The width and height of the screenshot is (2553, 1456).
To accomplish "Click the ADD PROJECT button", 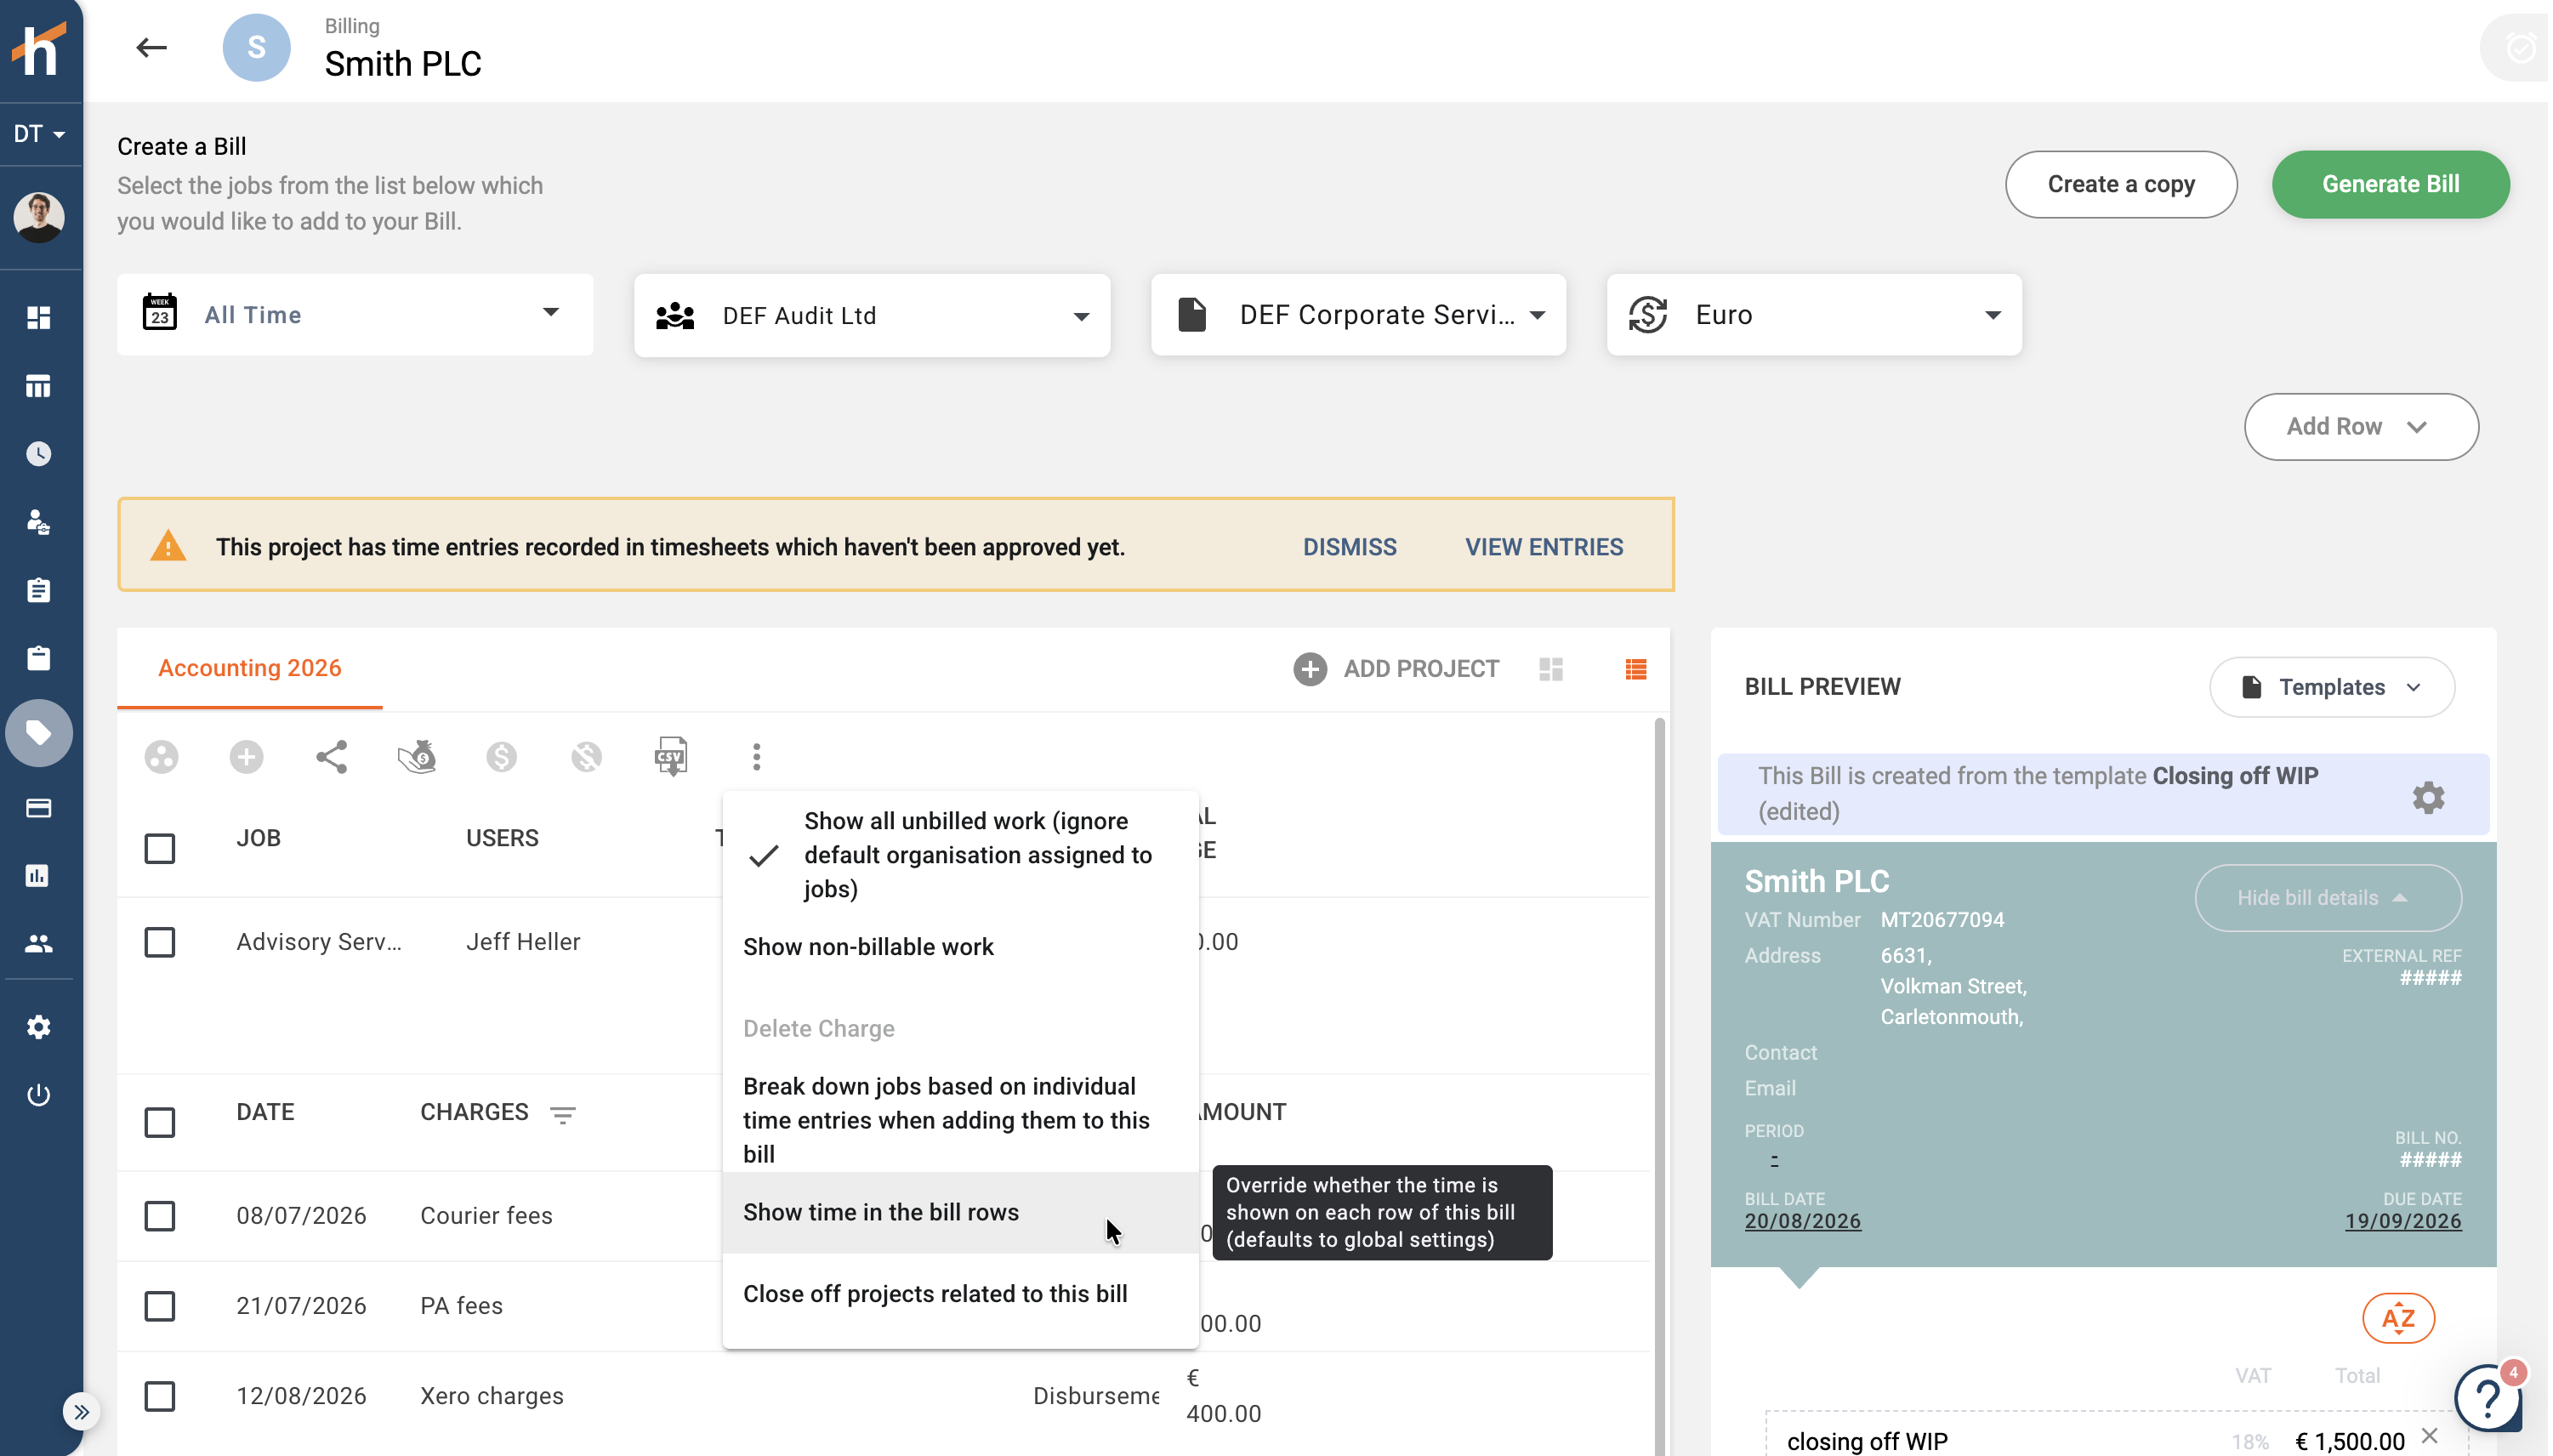I will pyautogui.click(x=1396, y=669).
